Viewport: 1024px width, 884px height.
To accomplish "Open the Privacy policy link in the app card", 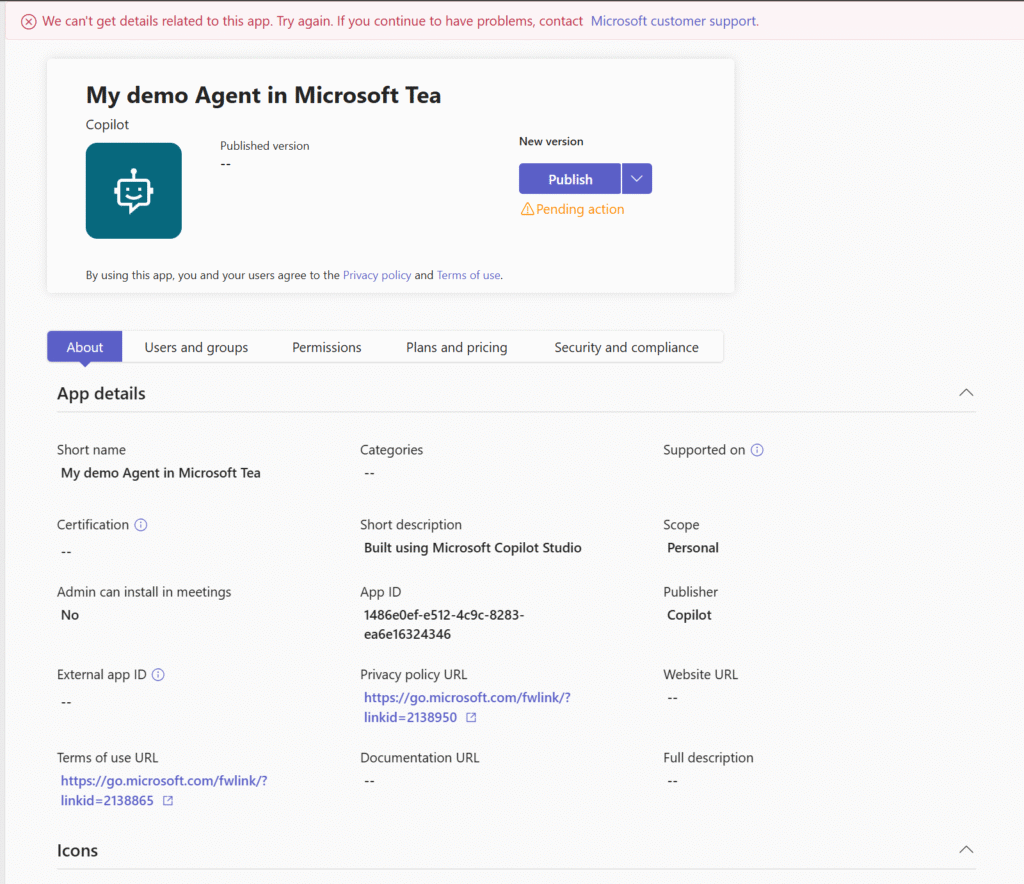I will coord(377,275).
